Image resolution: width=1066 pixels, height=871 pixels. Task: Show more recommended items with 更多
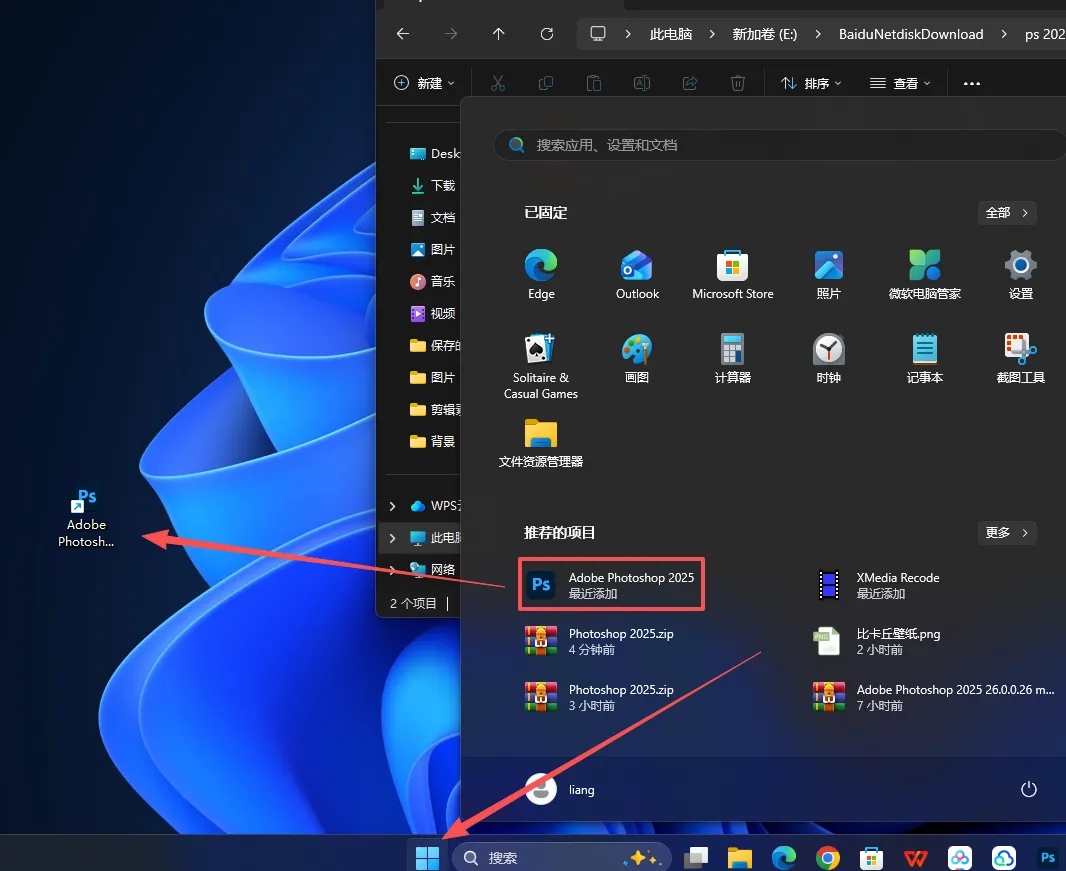pyautogui.click(x=1007, y=532)
